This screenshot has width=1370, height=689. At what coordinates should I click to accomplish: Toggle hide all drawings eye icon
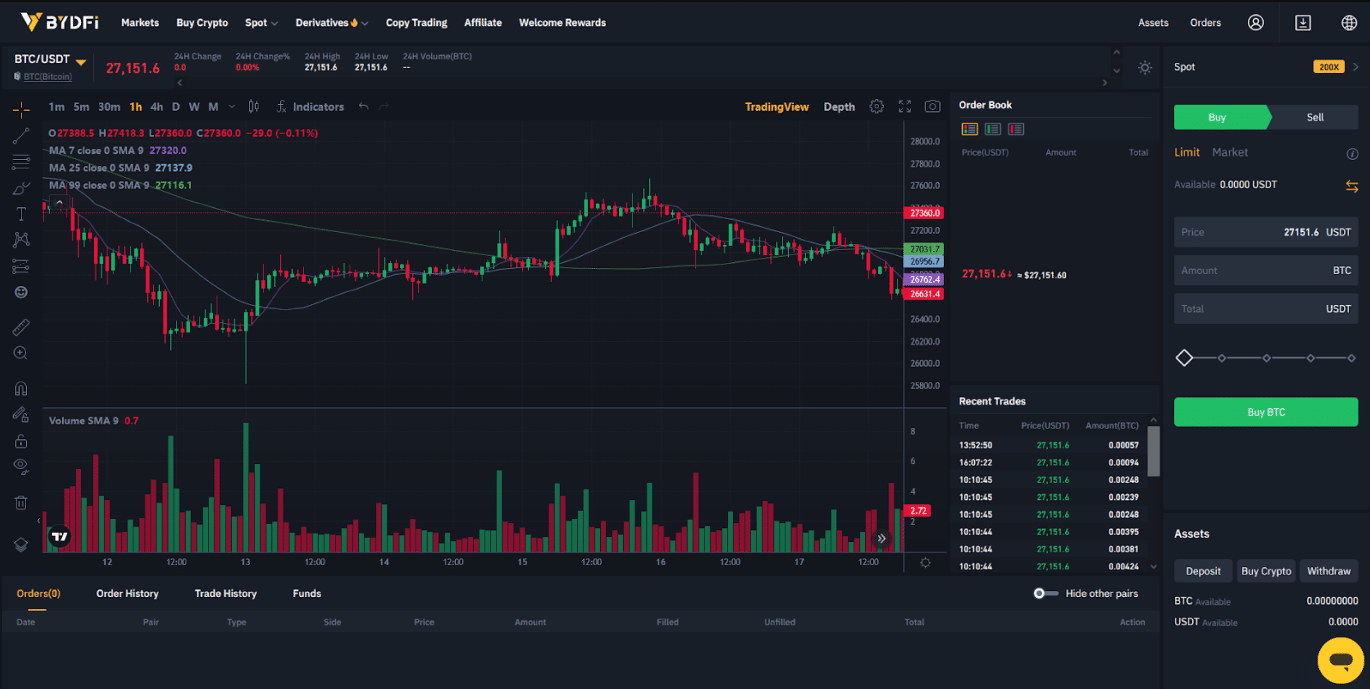pyautogui.click(x=21, y=465)
